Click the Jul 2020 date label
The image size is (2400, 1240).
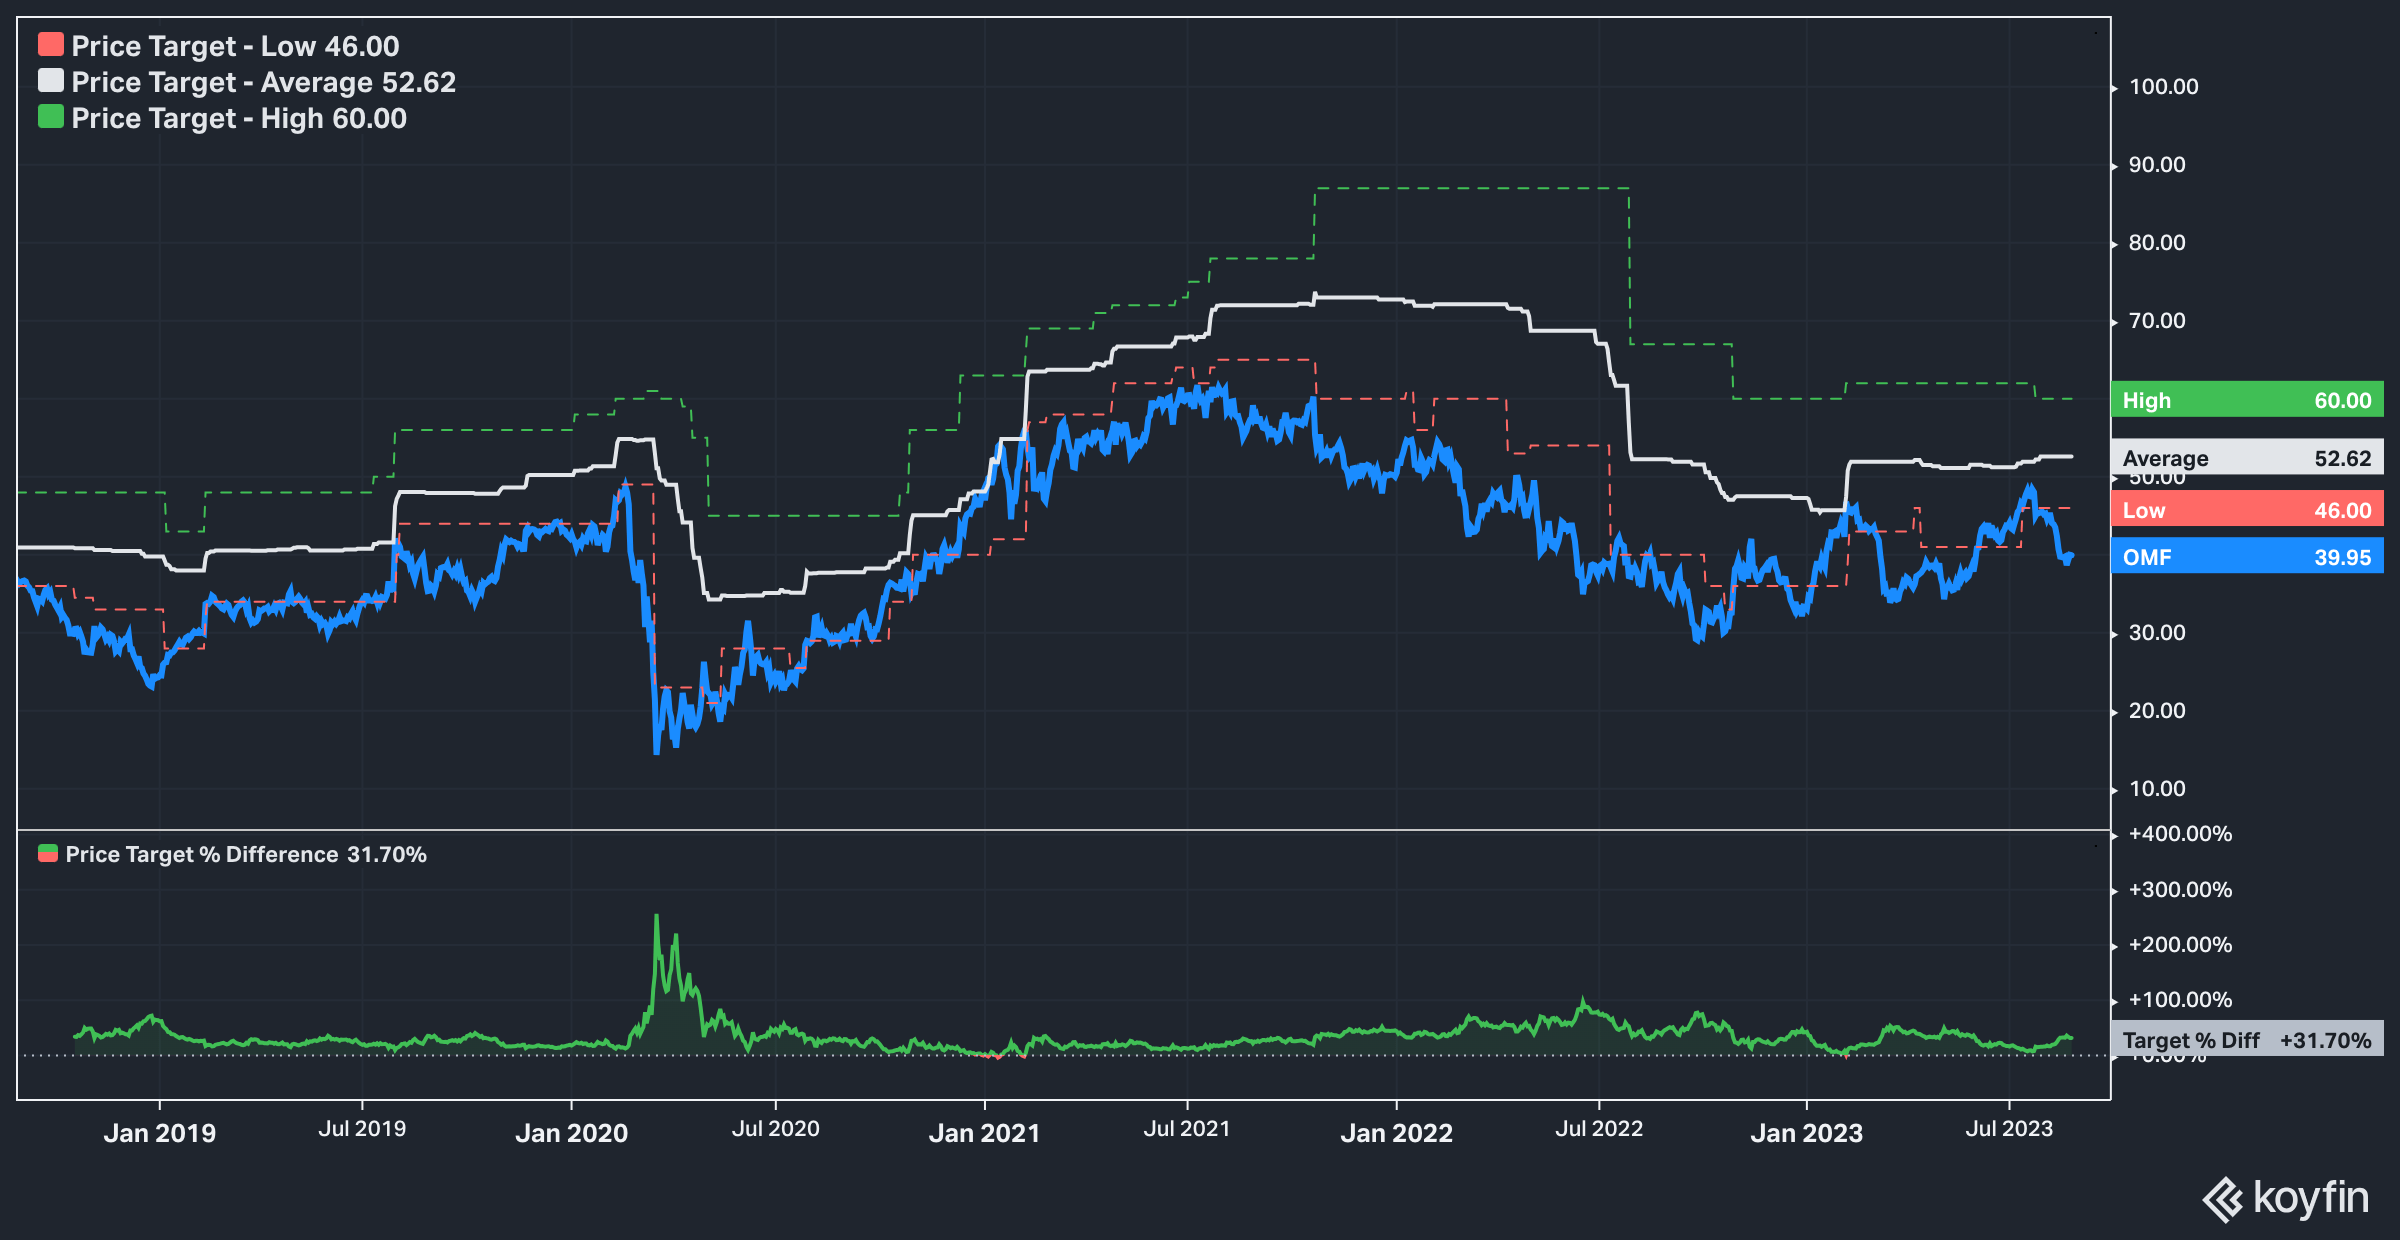(775, 1129)
